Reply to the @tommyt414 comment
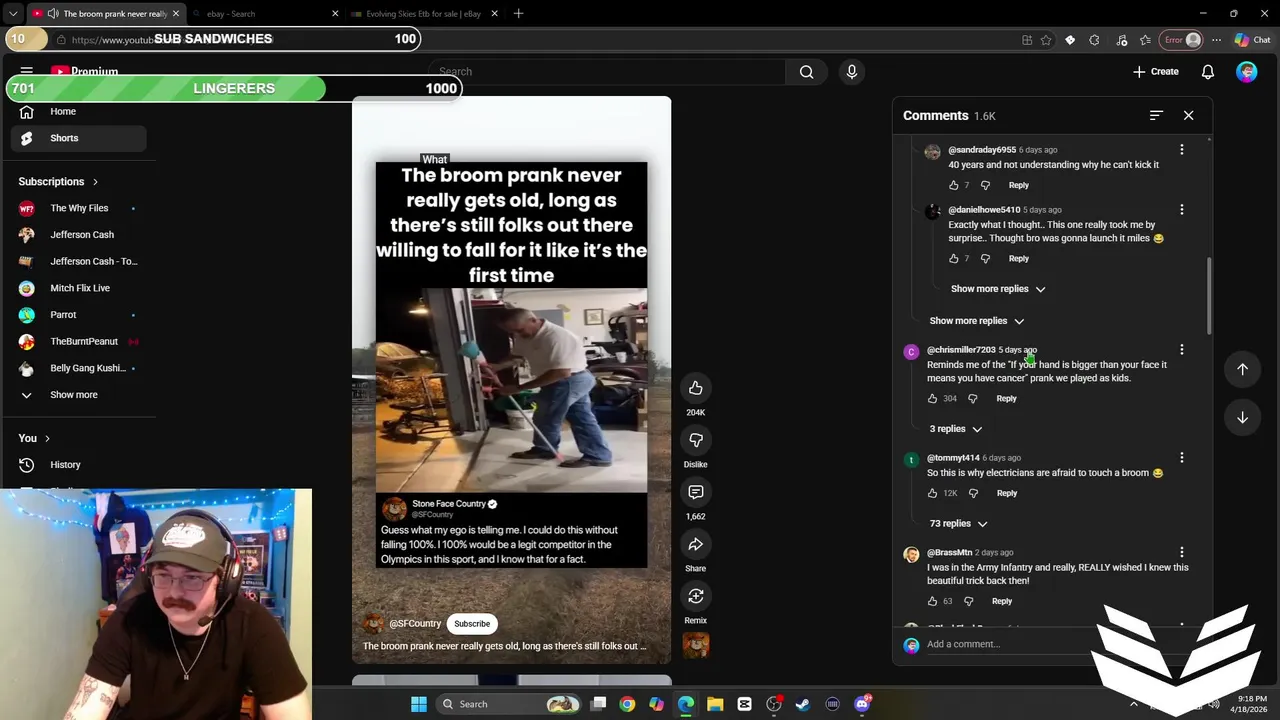 point(1007,493)
